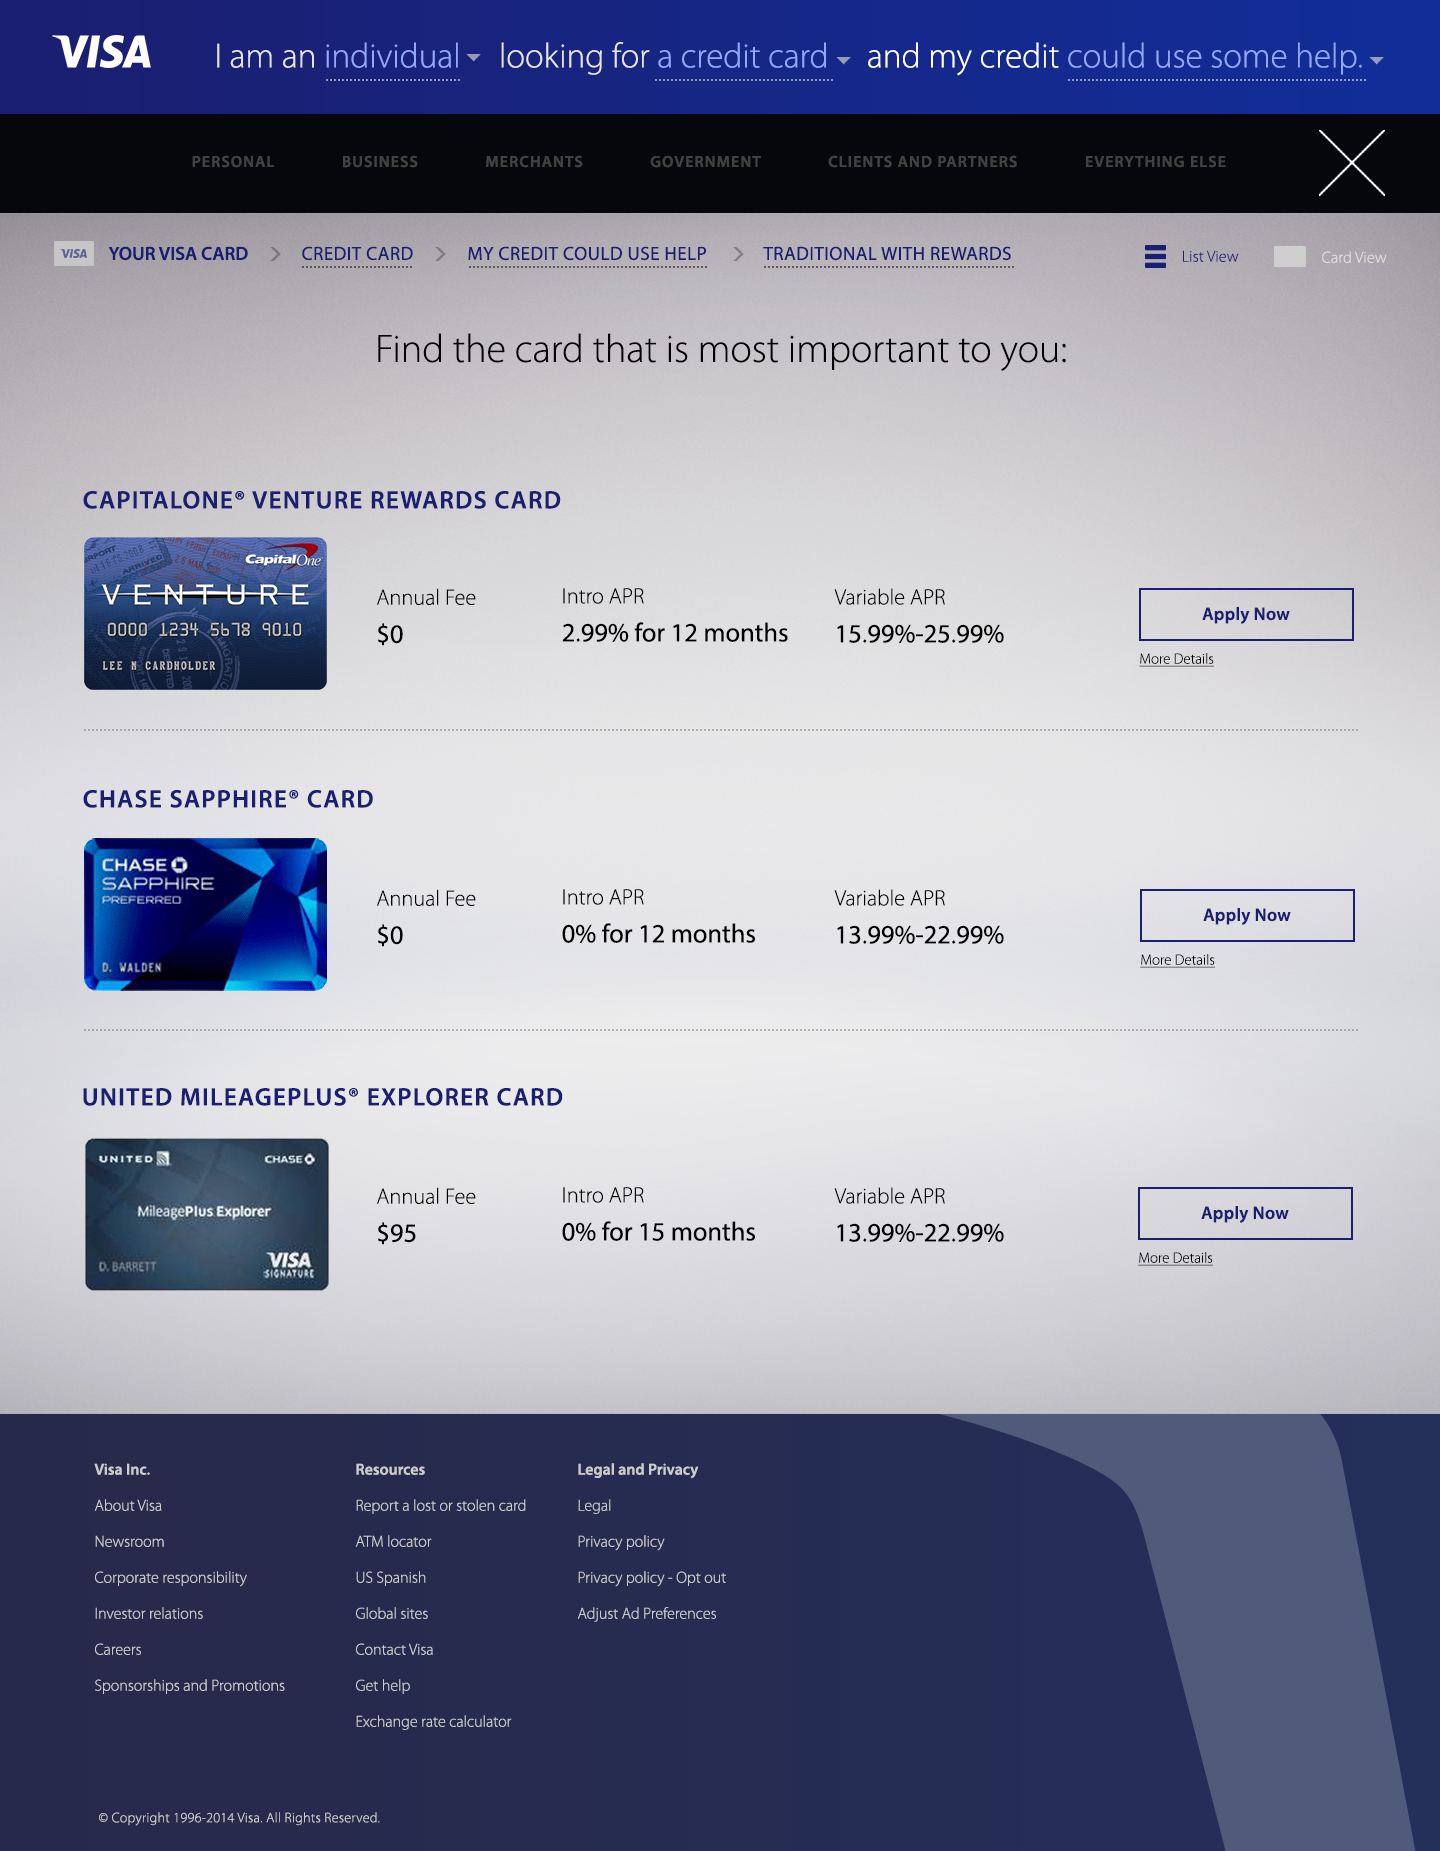This screenshot has width=1440, height=1851.
Task: Select the List View label
Action: tap(1209, 257)
